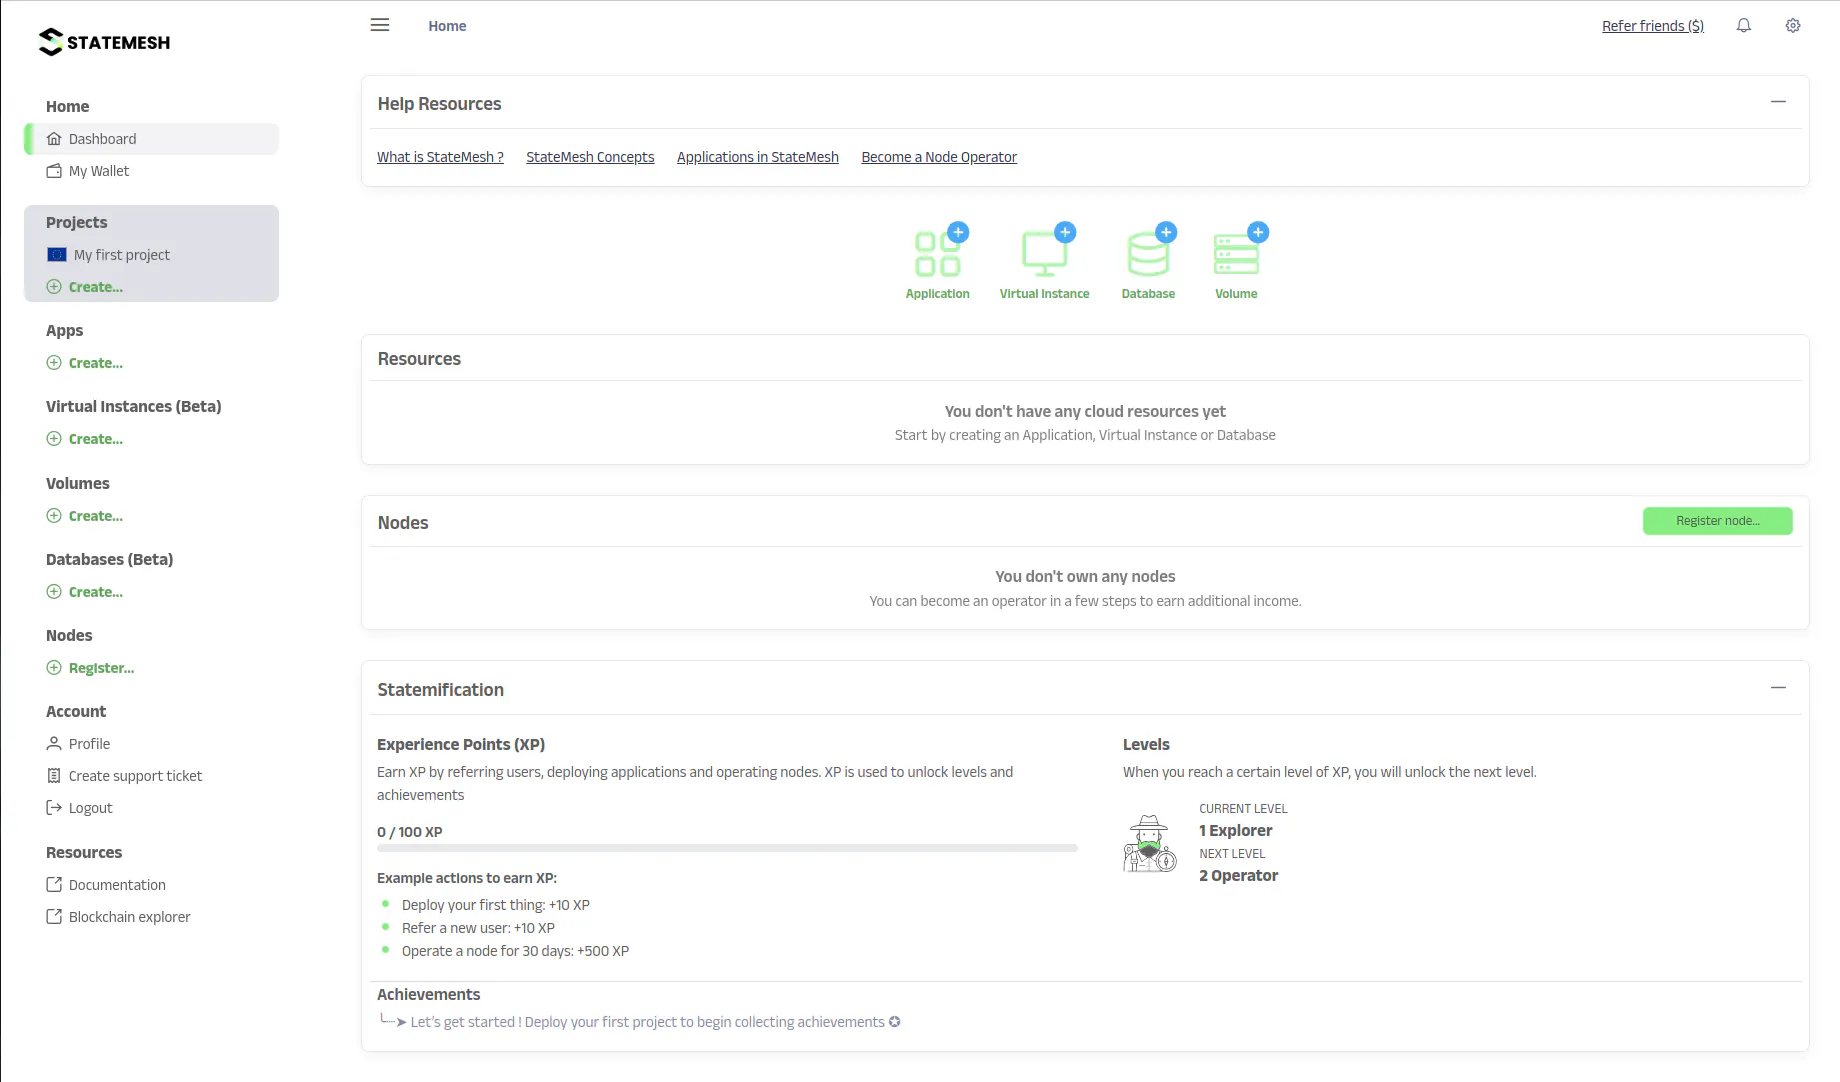Click the achievements badge icon

pos(895,1022)
